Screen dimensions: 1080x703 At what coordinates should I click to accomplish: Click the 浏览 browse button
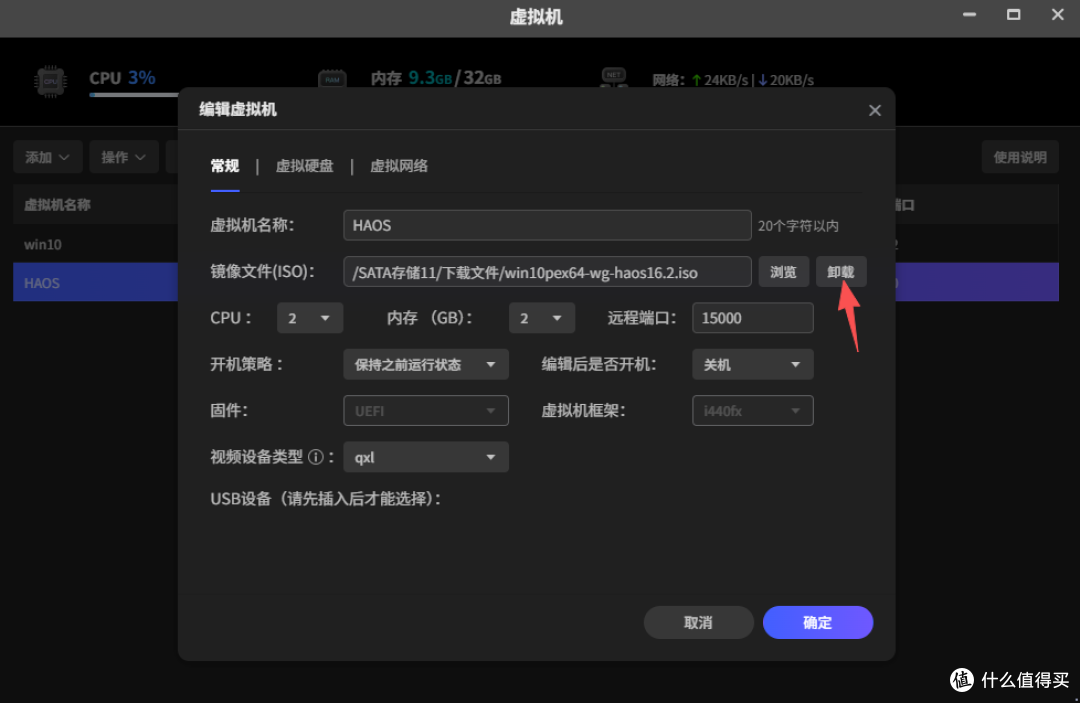click(783, 272)
